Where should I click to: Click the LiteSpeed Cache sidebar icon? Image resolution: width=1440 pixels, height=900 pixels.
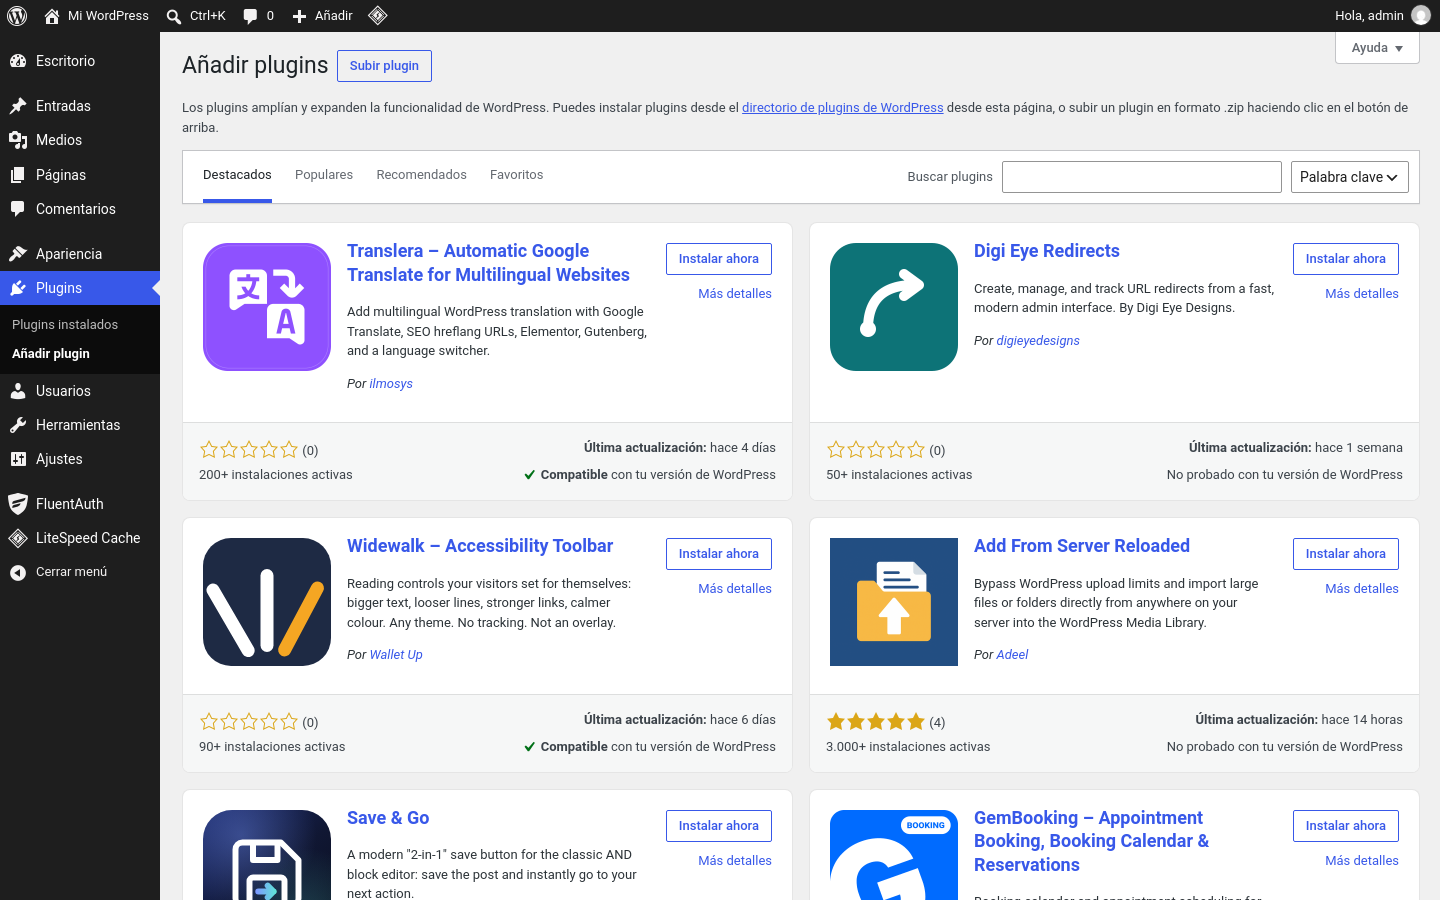tap(18, 538)
